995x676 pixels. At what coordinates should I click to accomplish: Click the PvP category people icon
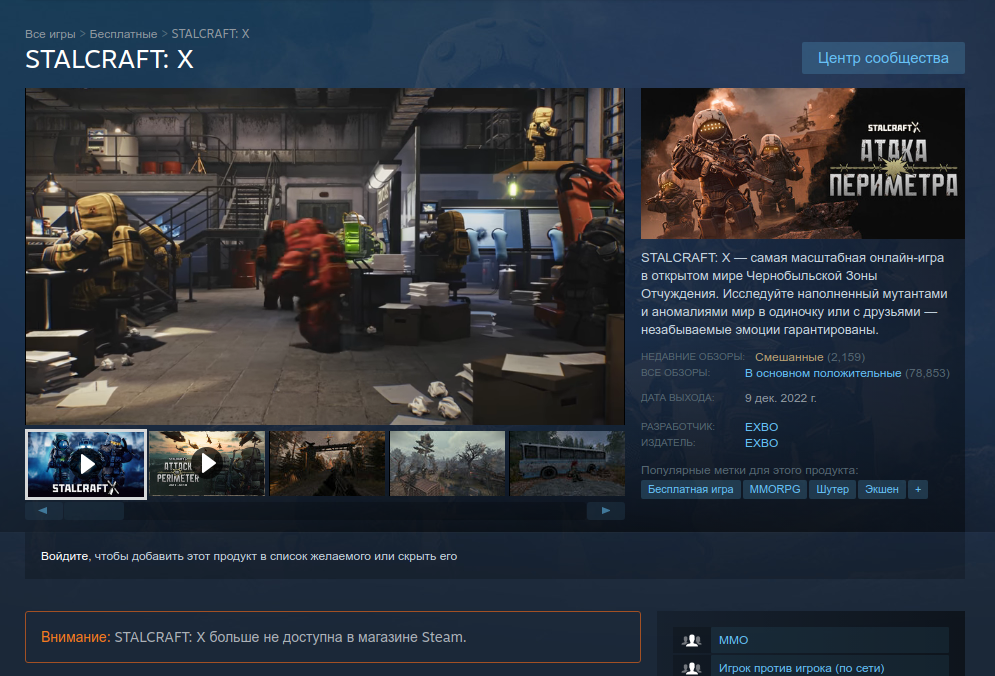(692, 668)
